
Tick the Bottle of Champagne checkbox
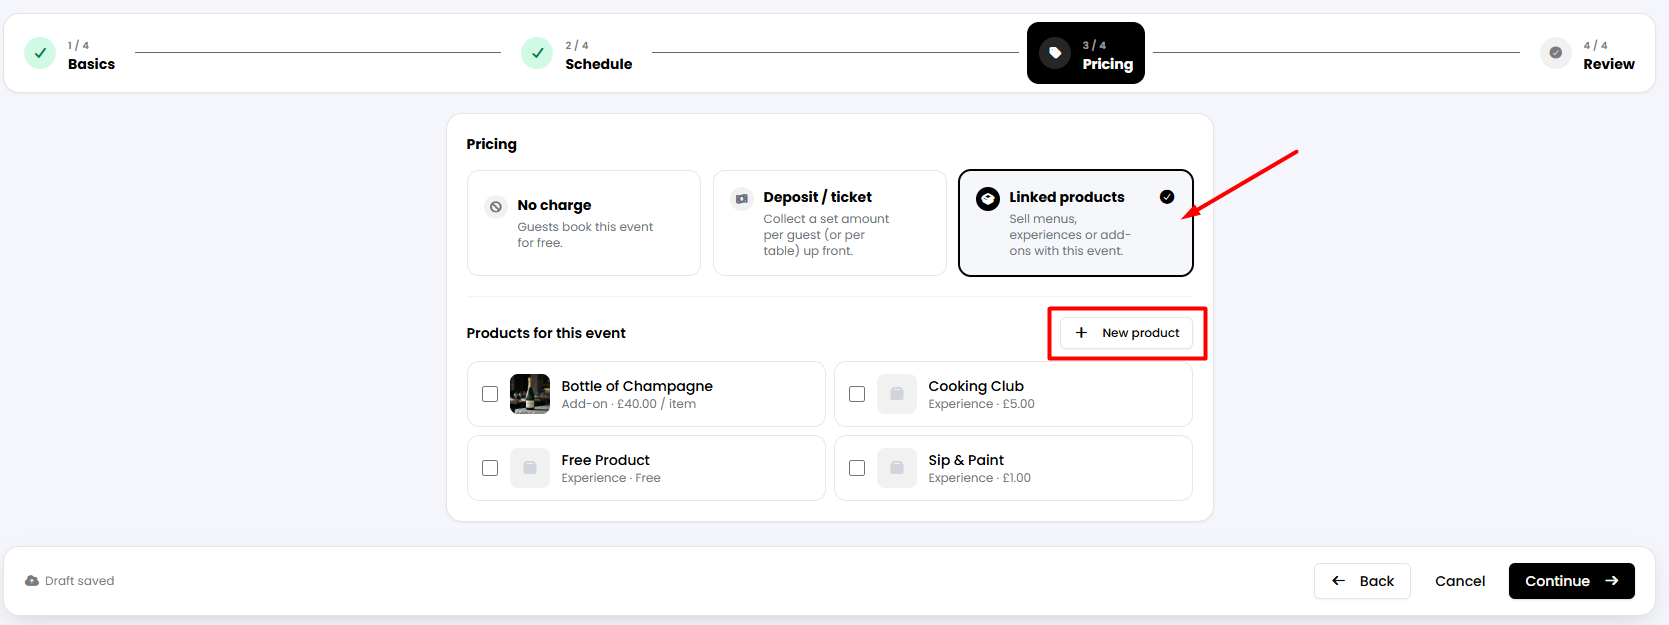point(490,394)
